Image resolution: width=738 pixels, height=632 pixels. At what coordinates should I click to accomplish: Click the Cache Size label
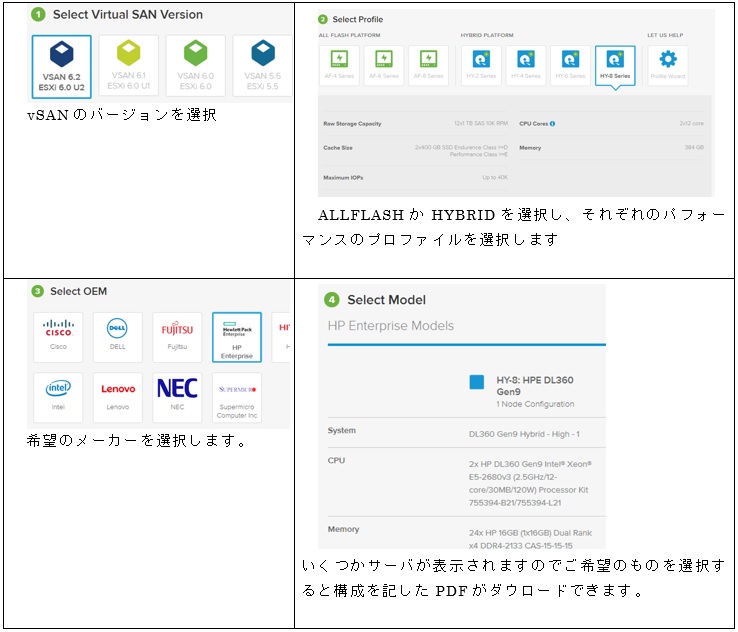[338, 148]
